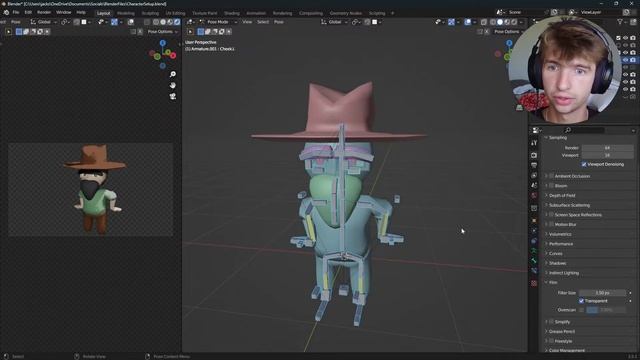Switch to the Shading workspace tab
The image size is (640, 360).
pos(232,13)
